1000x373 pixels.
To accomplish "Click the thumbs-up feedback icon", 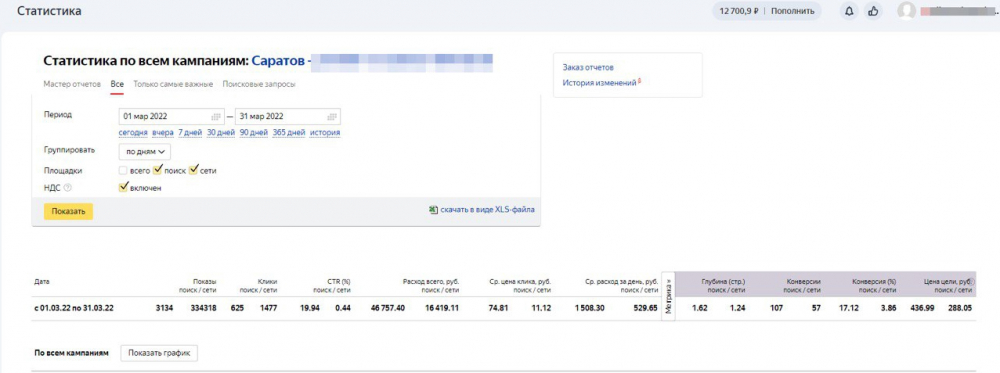I will (874, 11).
